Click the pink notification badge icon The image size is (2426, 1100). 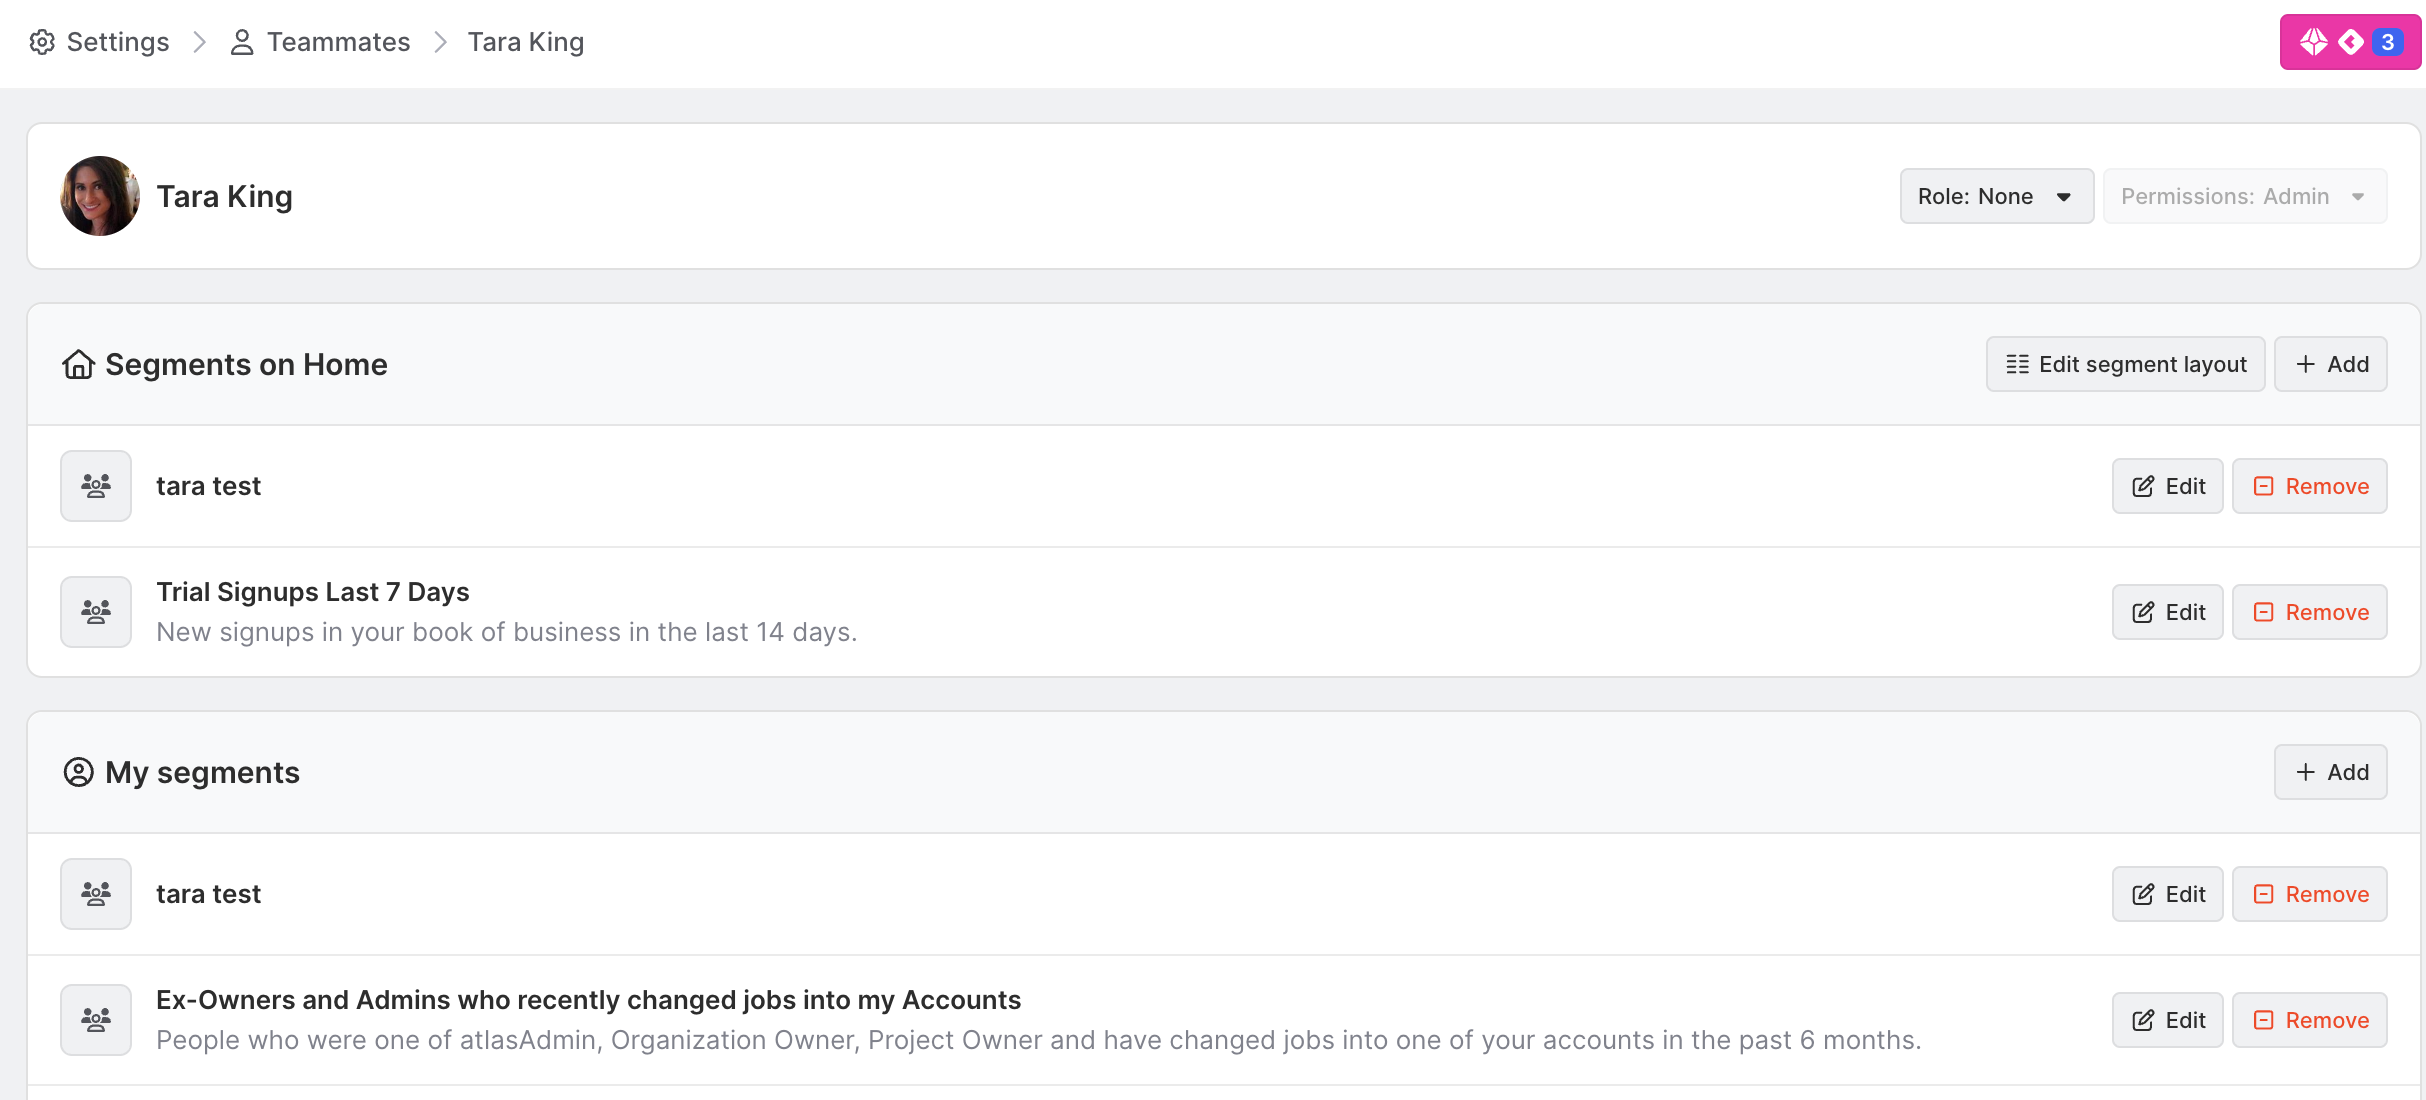click(x=2349, y=42)
